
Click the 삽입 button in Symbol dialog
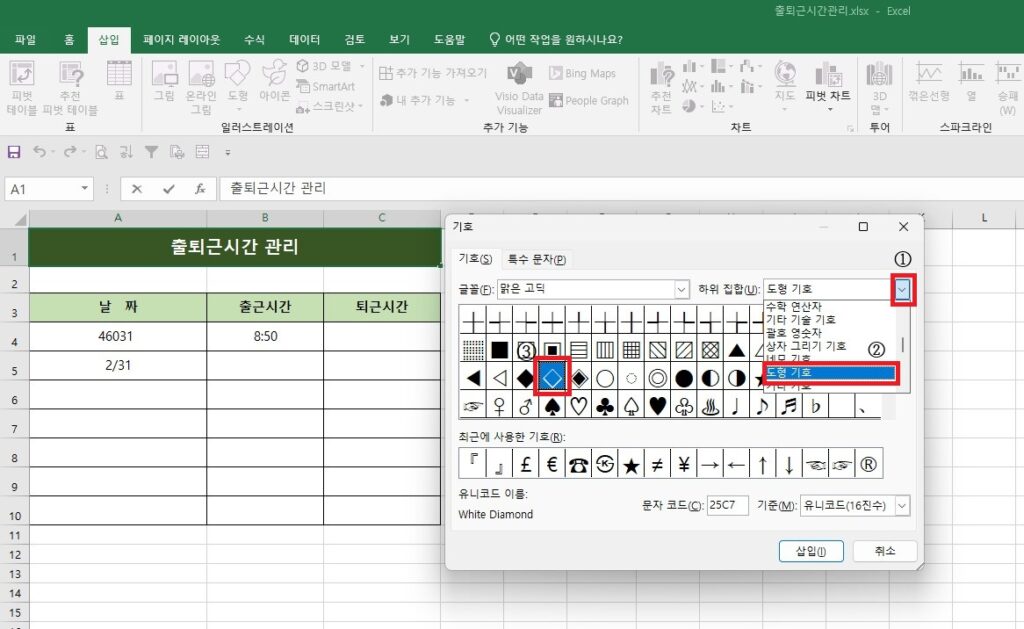click(x=811, y=551)
